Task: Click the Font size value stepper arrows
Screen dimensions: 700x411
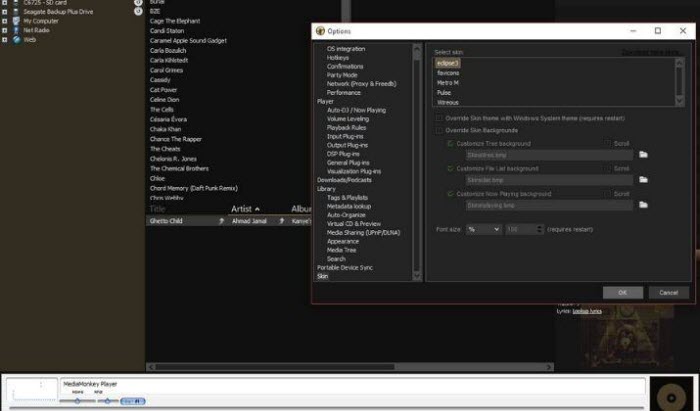Action: click(x=540, y=229)
